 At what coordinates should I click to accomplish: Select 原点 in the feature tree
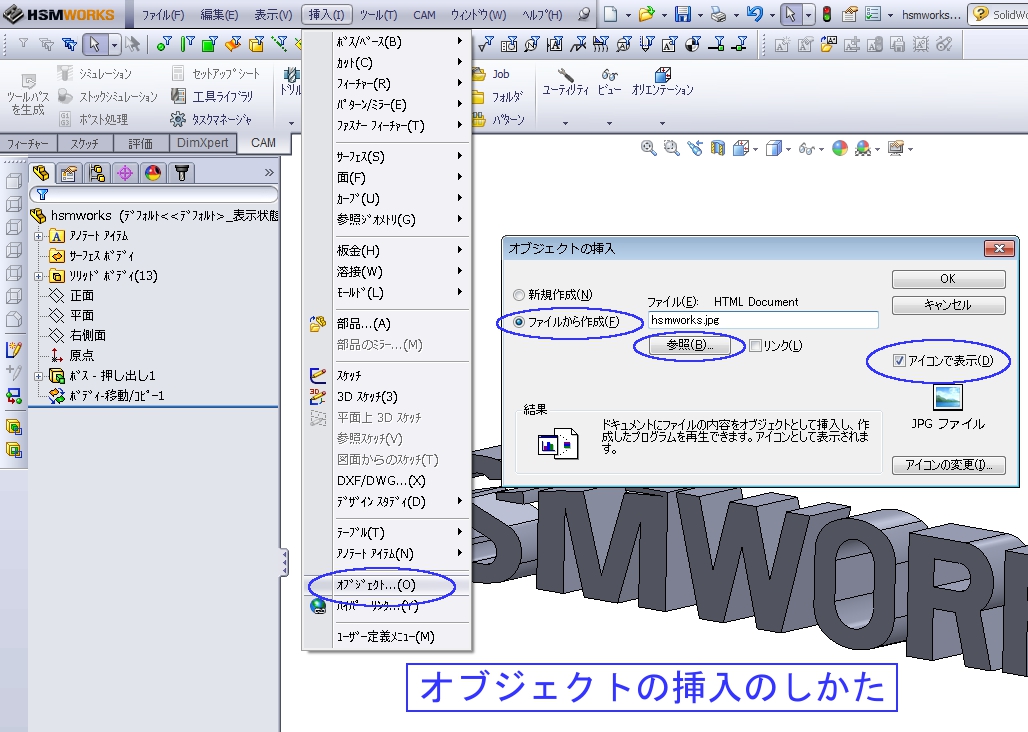point(72,355)
